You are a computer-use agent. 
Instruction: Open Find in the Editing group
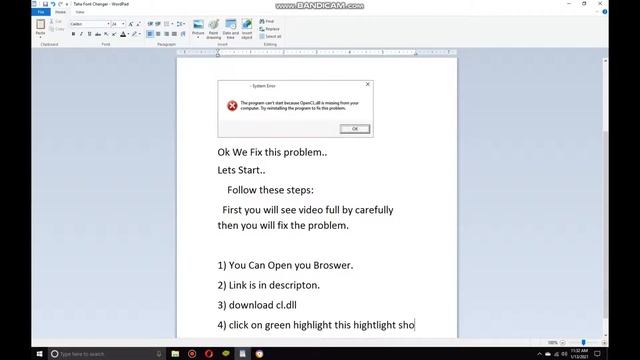pos(267,21)
